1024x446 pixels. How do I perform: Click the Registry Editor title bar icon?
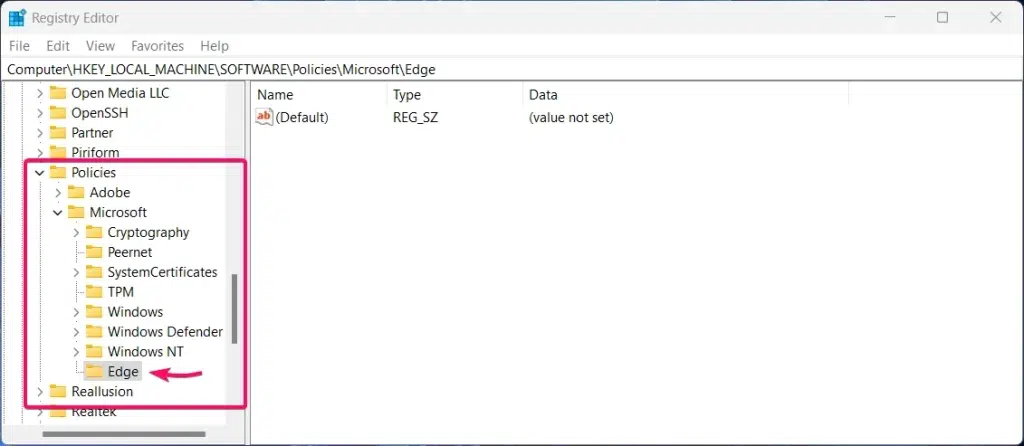pyautogui.click(x=17, y=18)
